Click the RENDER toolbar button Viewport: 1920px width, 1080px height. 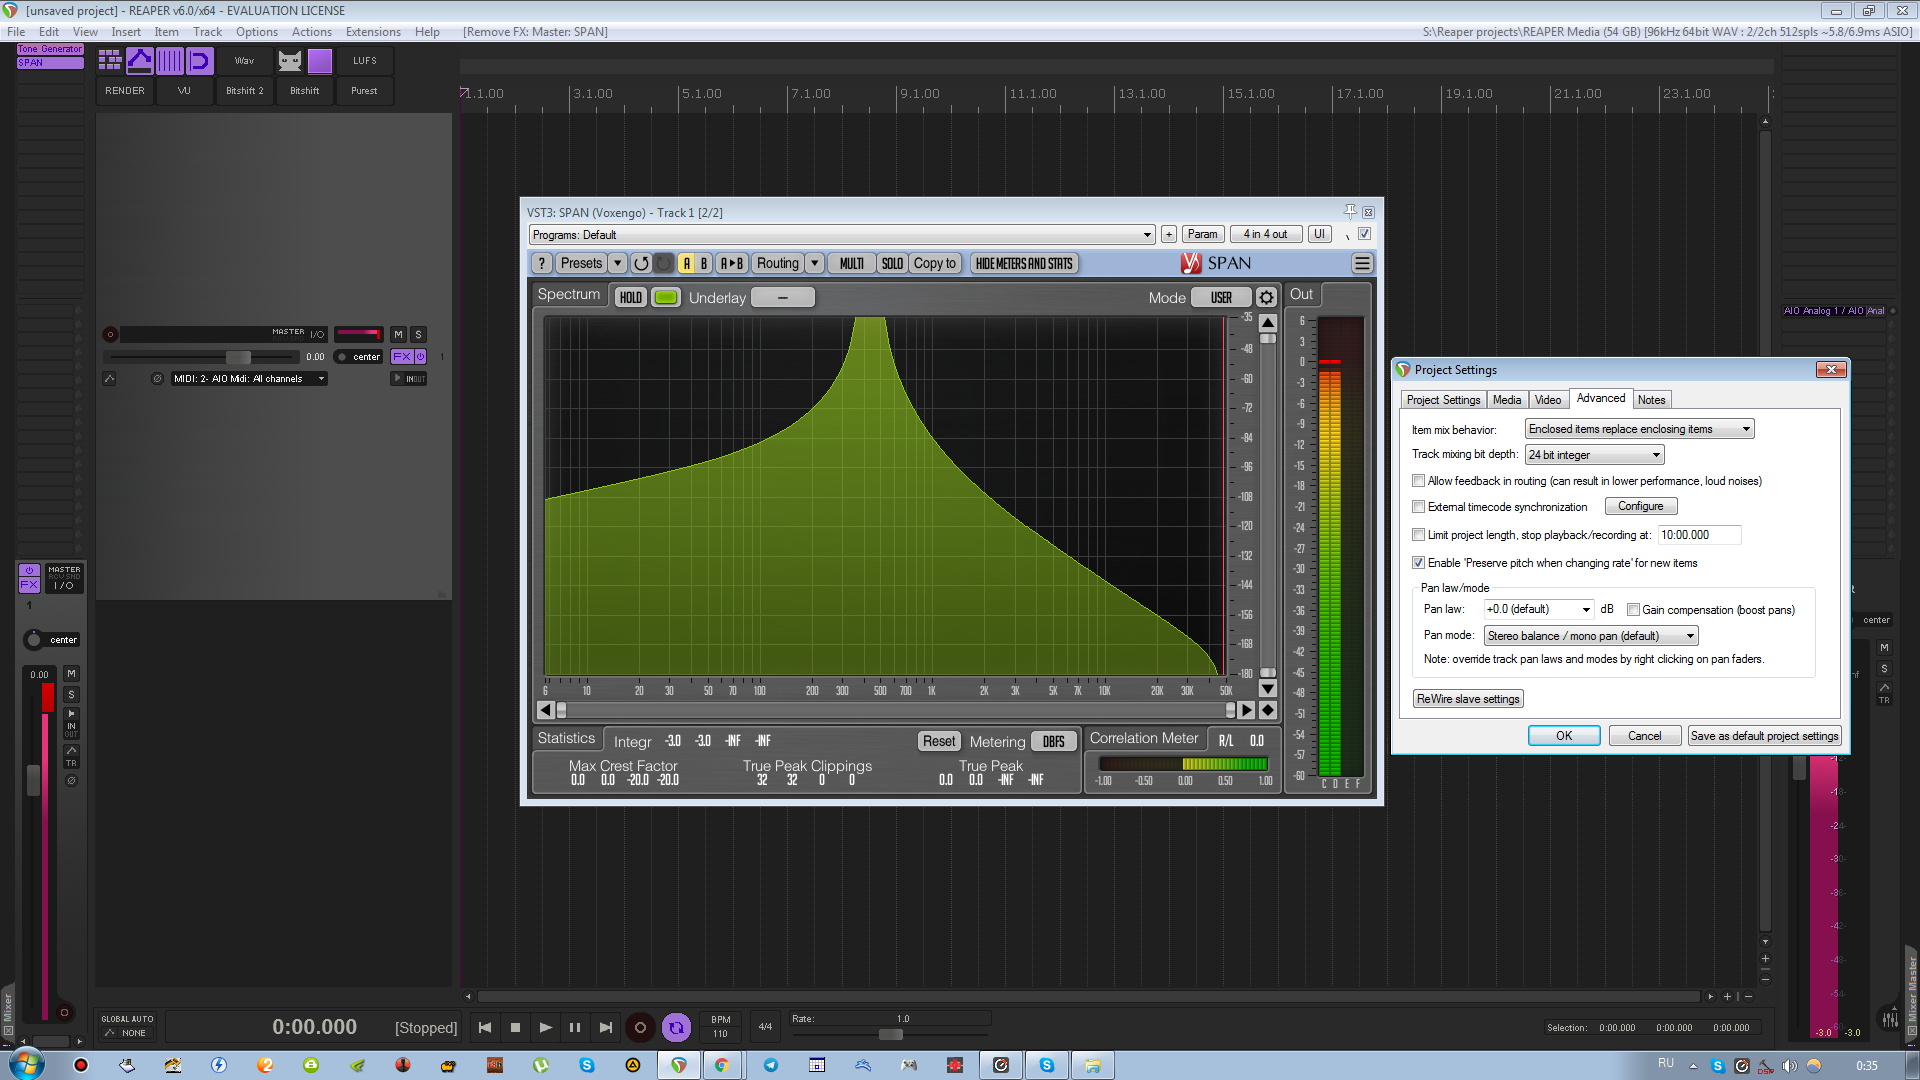[x=125, y=91]
